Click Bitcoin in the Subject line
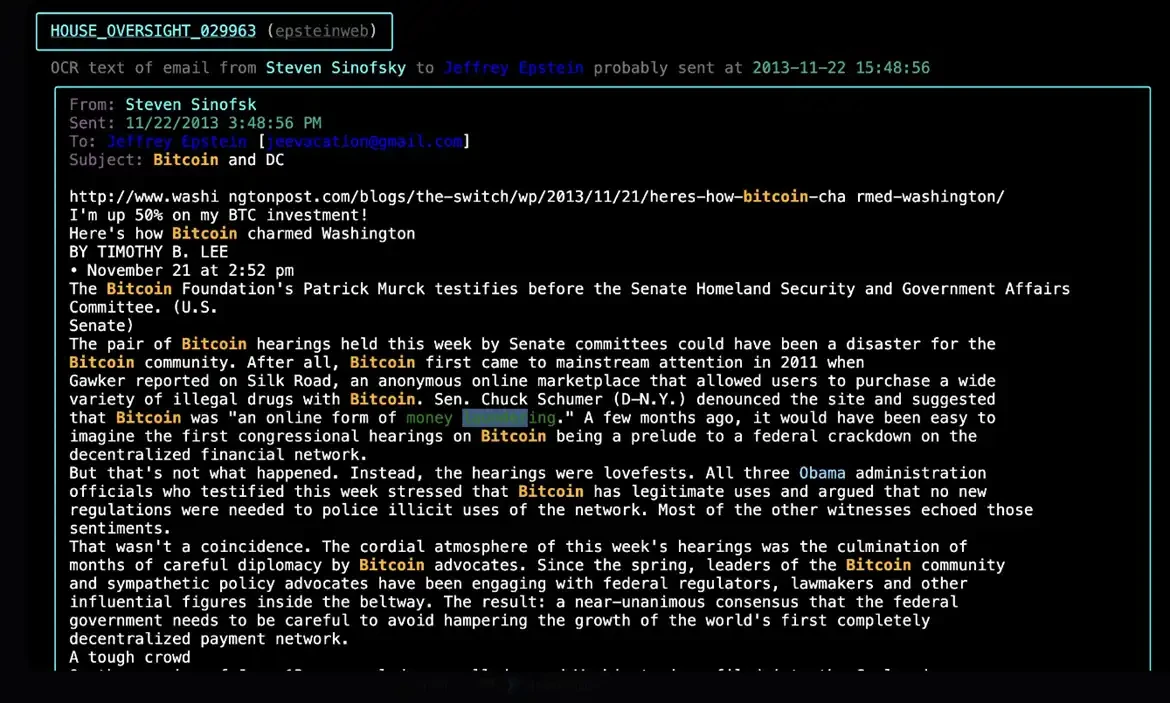This screenshot has height=703, width=1170. 185,159
